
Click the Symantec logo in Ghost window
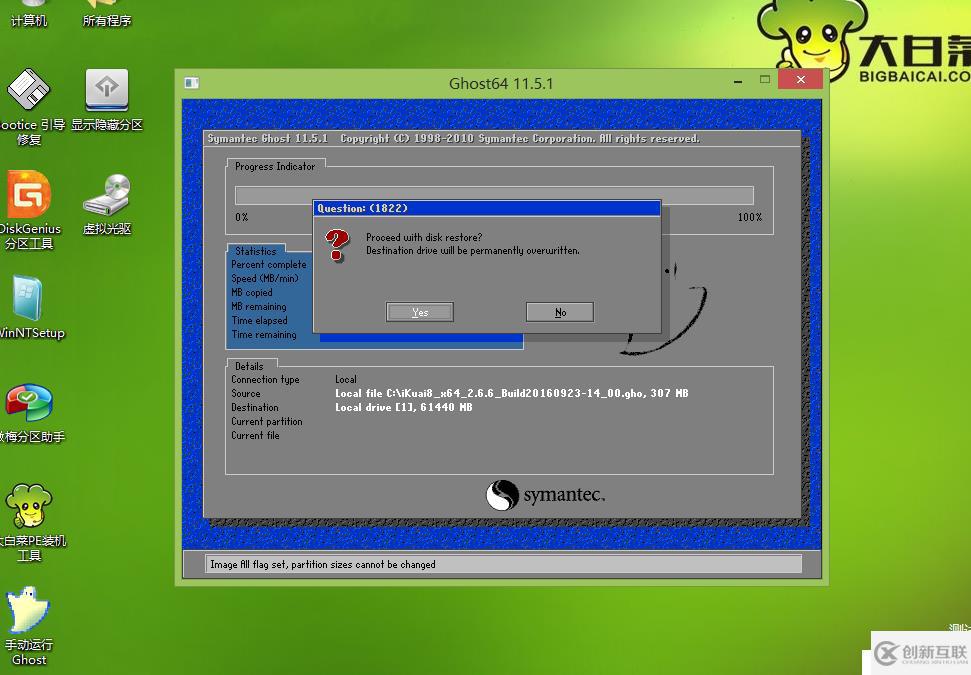(x=545, y=495)
